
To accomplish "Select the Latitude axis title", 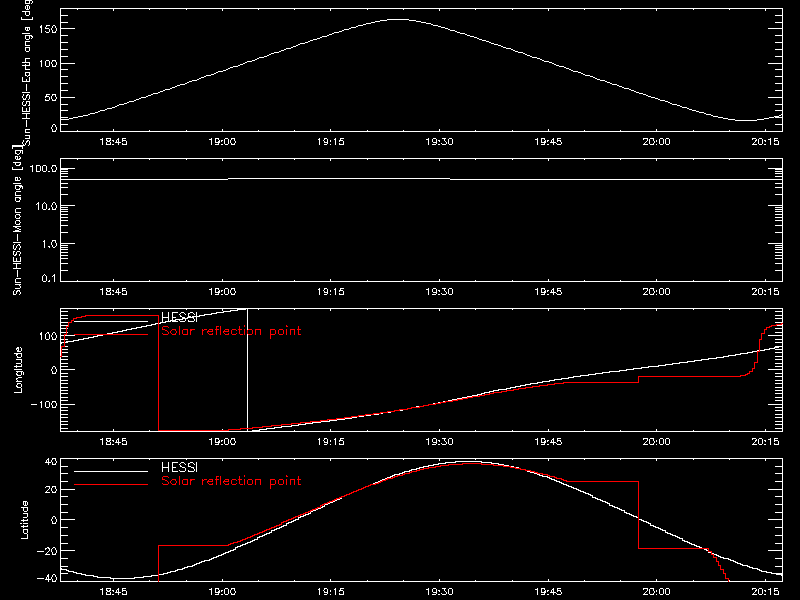I will (24, 520).
